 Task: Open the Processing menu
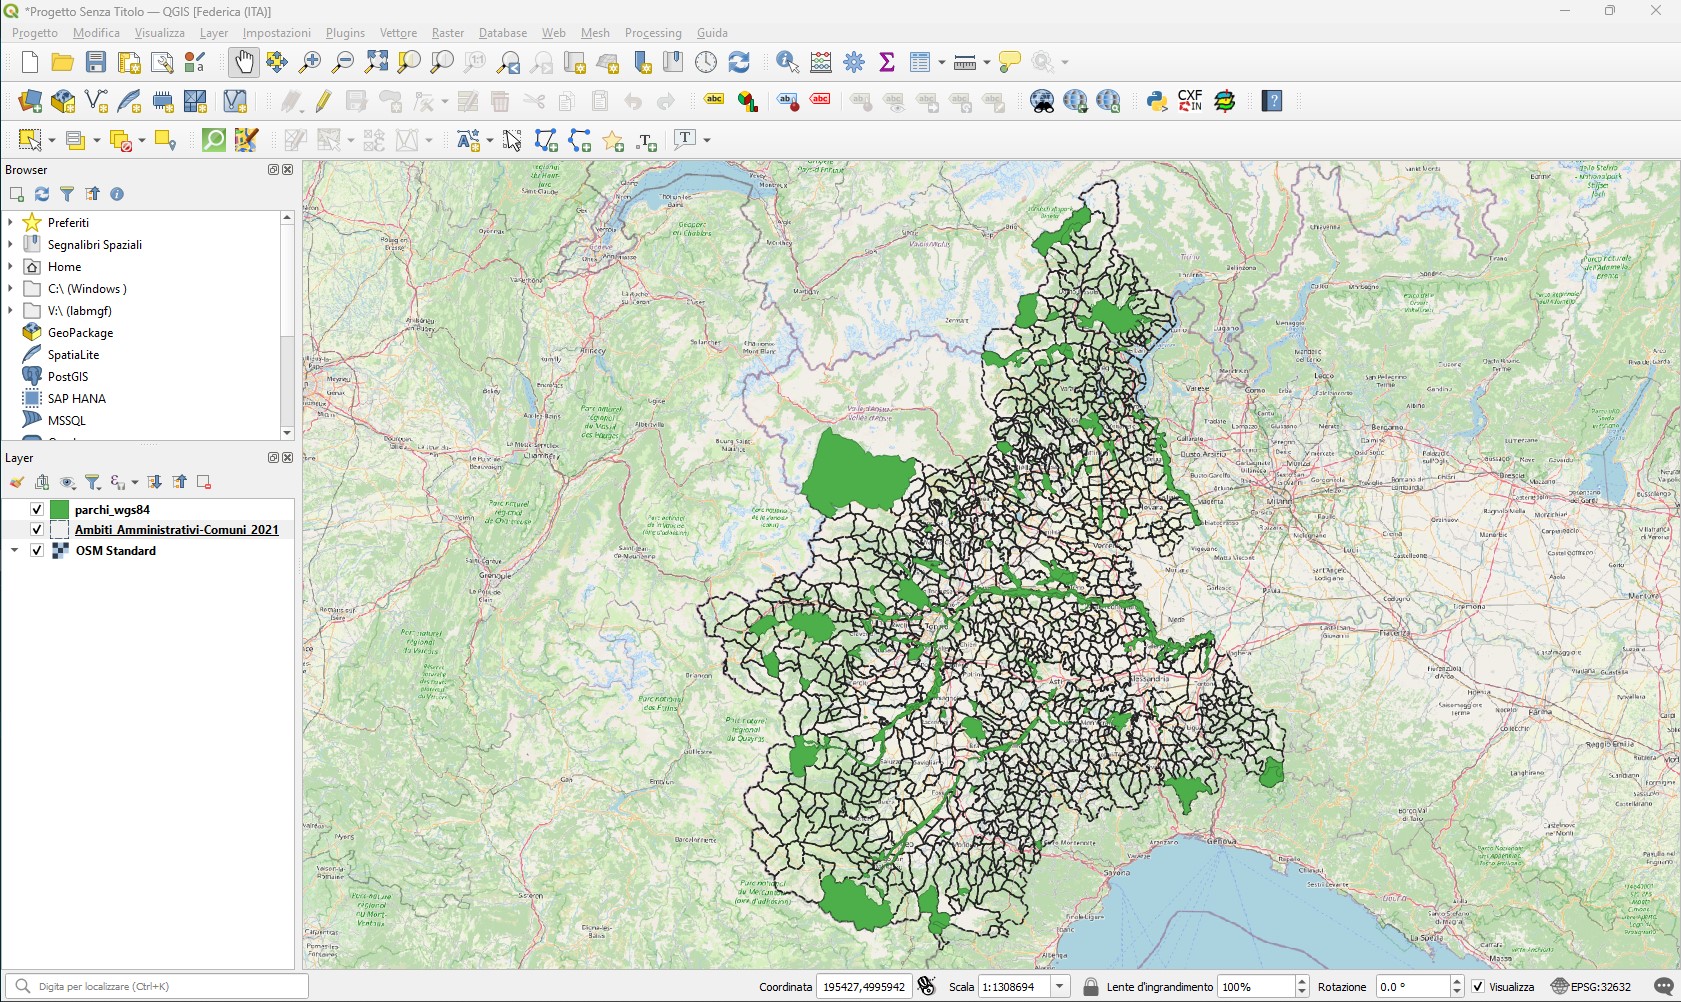652,33
